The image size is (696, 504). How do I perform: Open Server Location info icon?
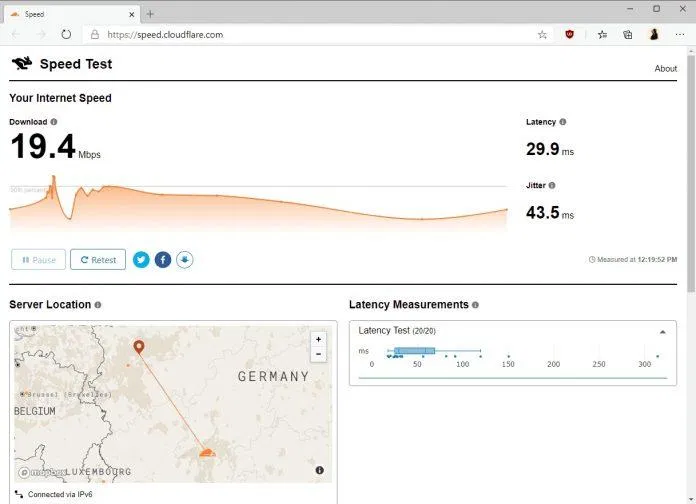coord(98,305)
